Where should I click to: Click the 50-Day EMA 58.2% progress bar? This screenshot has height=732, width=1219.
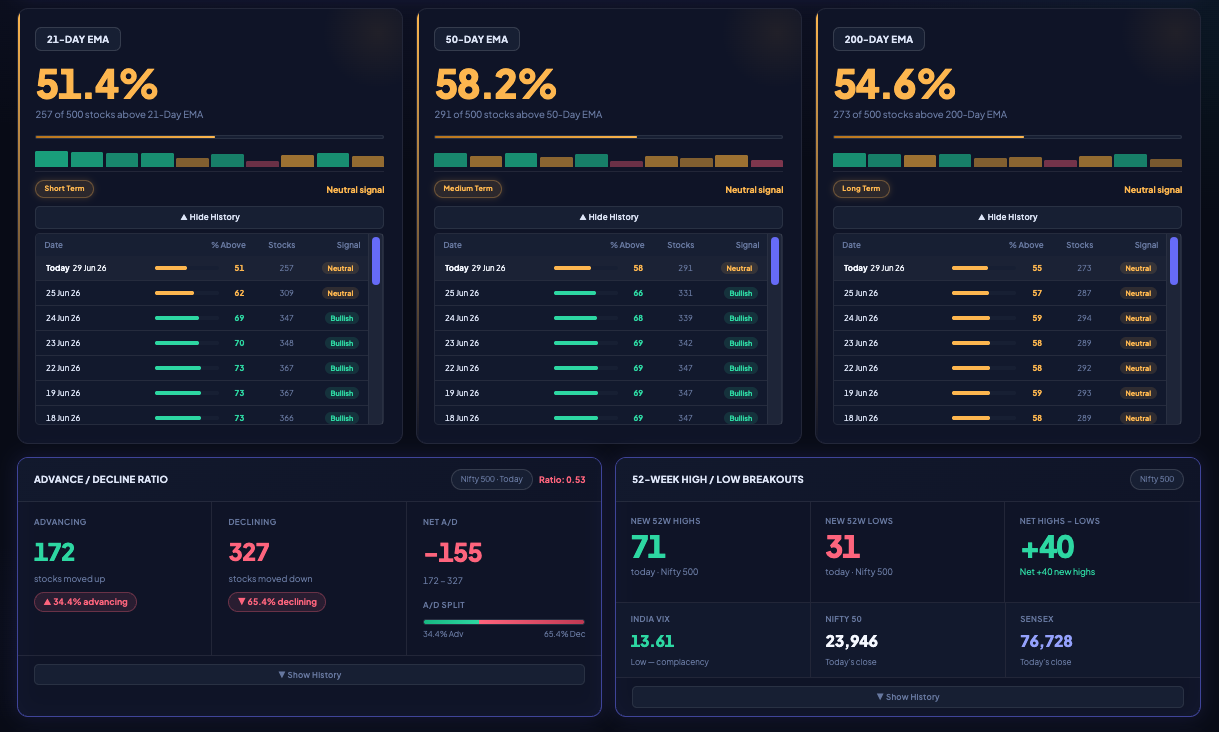point(608,137)
